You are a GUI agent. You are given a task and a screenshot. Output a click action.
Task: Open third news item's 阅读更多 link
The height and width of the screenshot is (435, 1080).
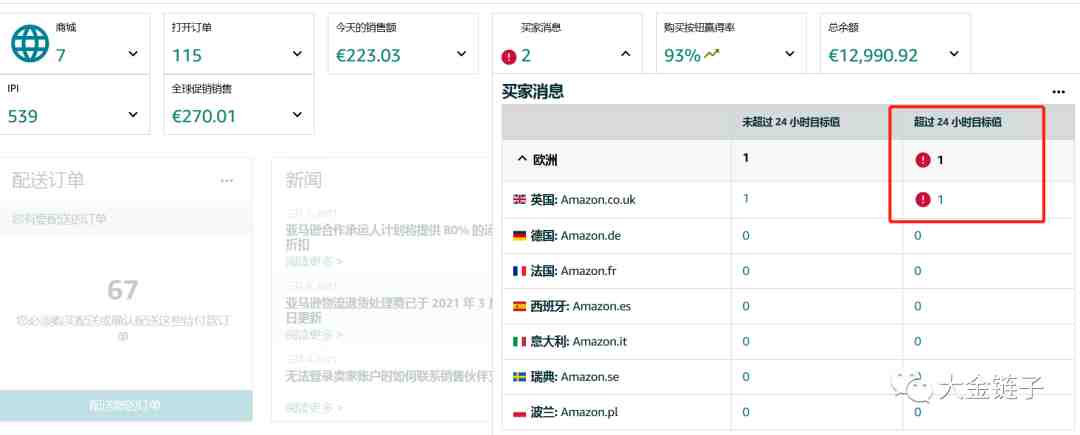314,407
